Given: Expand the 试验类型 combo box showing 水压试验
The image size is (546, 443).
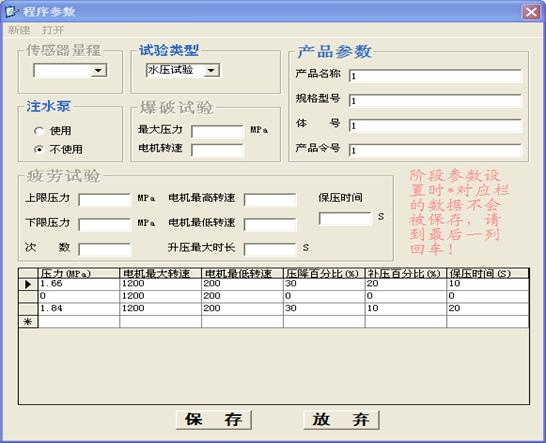Looking at the screenshot, I should pos(211,70).
